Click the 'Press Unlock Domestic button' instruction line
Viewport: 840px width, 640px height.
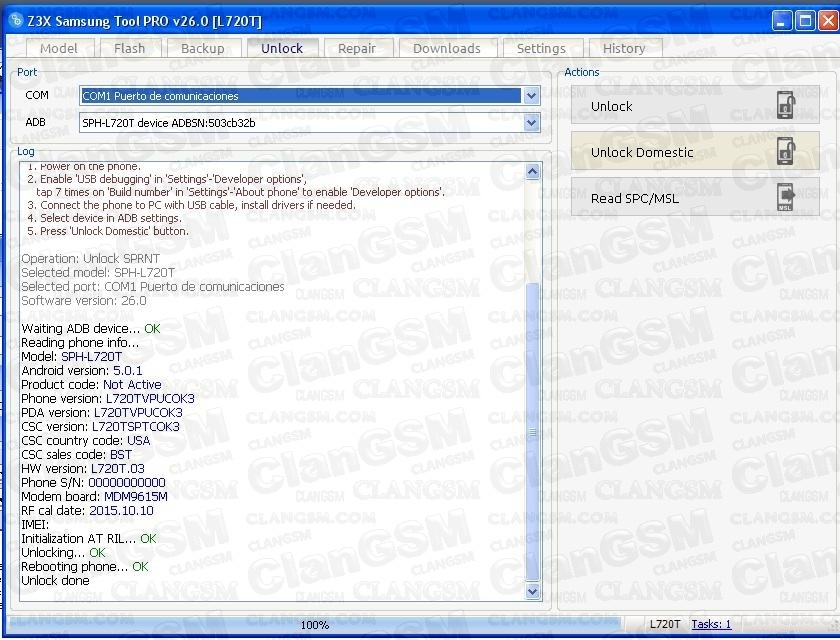tap(108, 231)
